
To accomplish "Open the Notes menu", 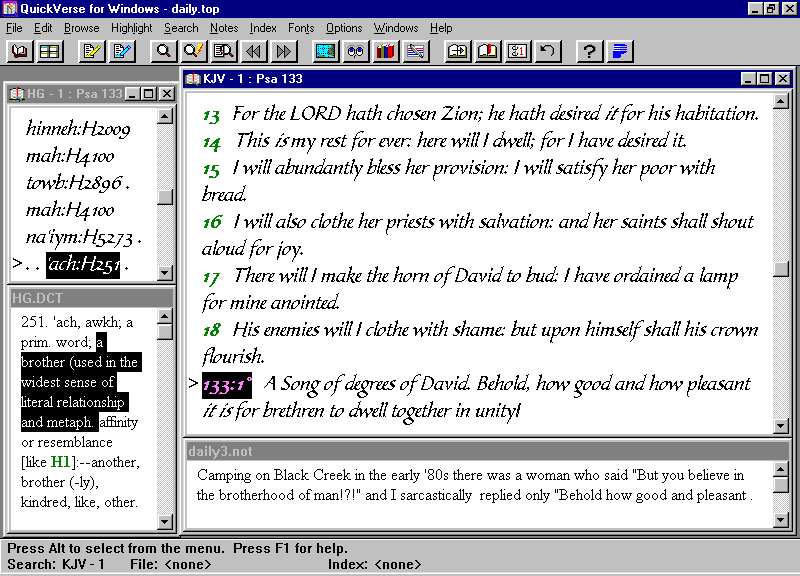I will (224, 28).
